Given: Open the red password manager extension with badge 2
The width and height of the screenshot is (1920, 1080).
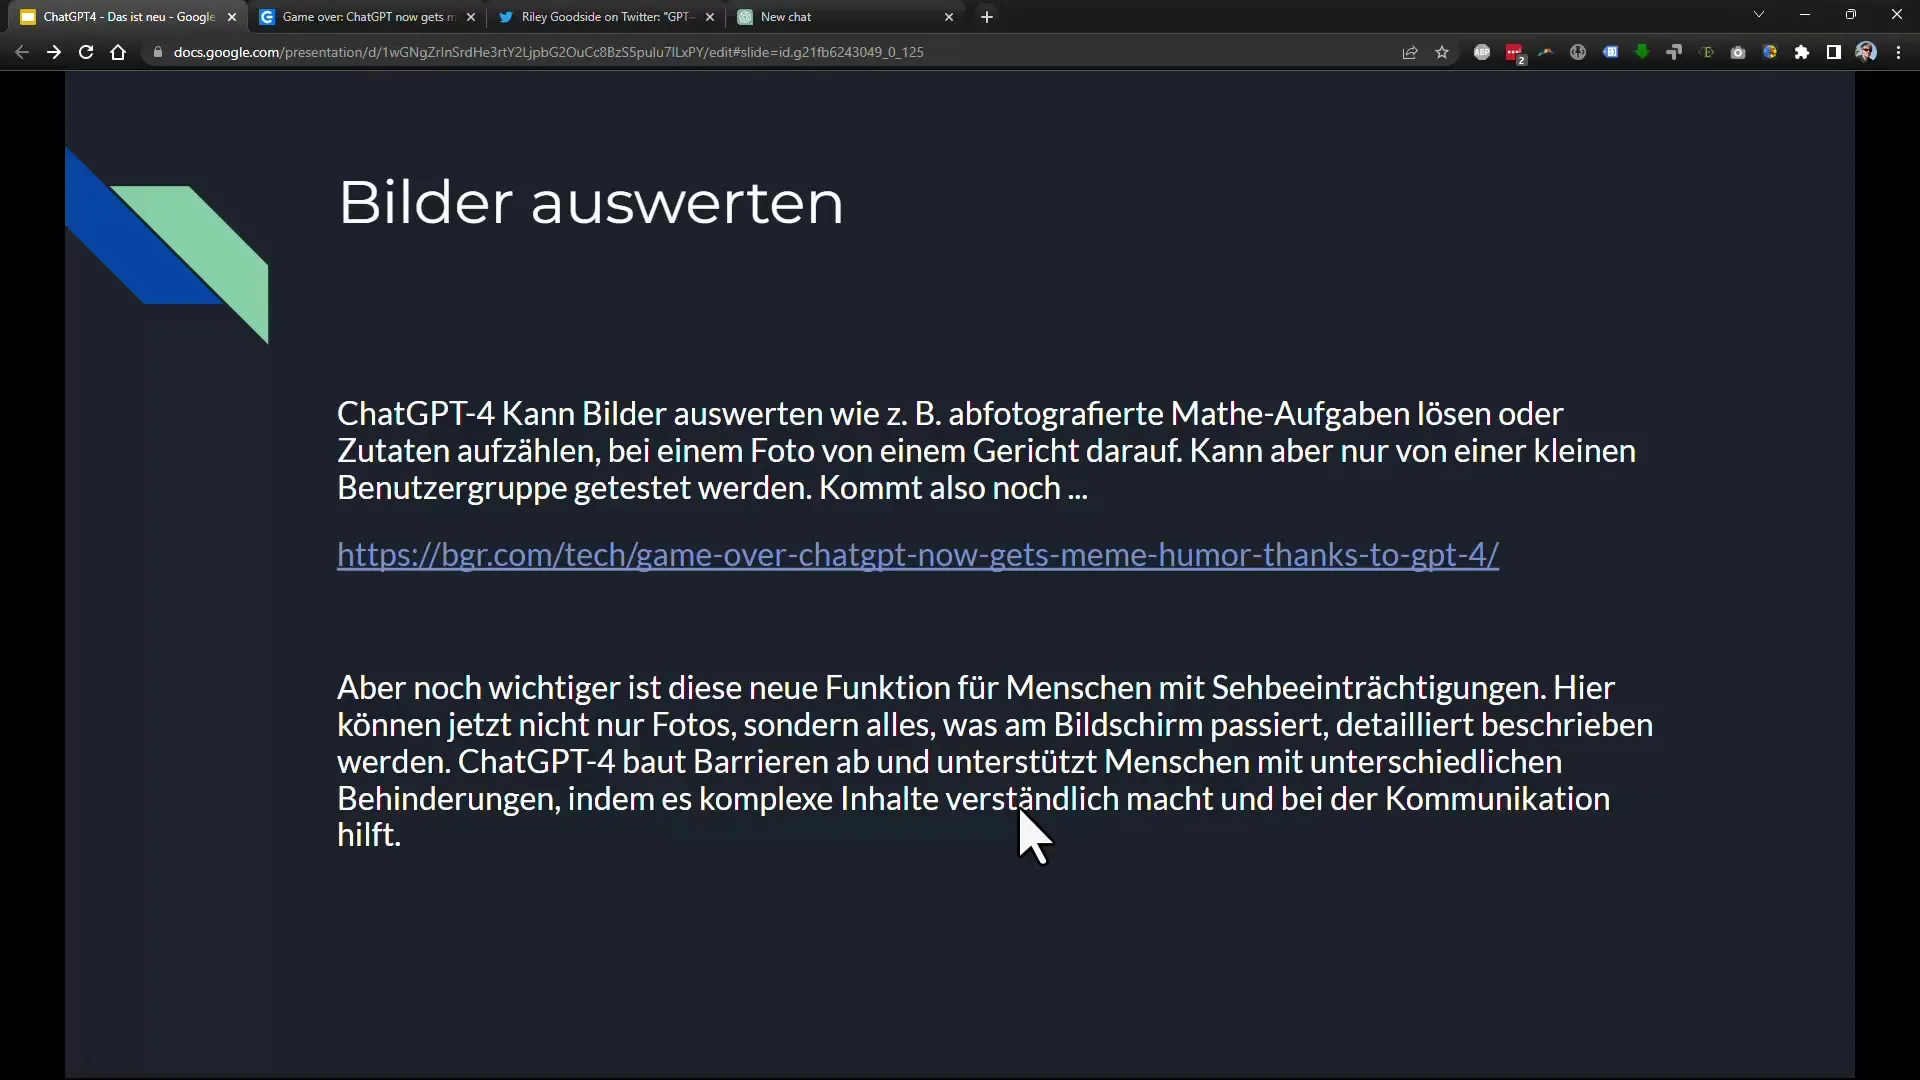Looking at the screenshot, I should coord(1515,53).
